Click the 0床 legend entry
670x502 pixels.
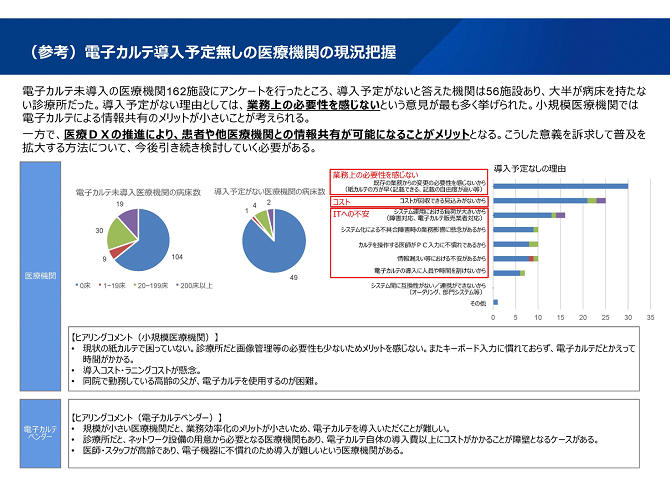tap(83, 285)
